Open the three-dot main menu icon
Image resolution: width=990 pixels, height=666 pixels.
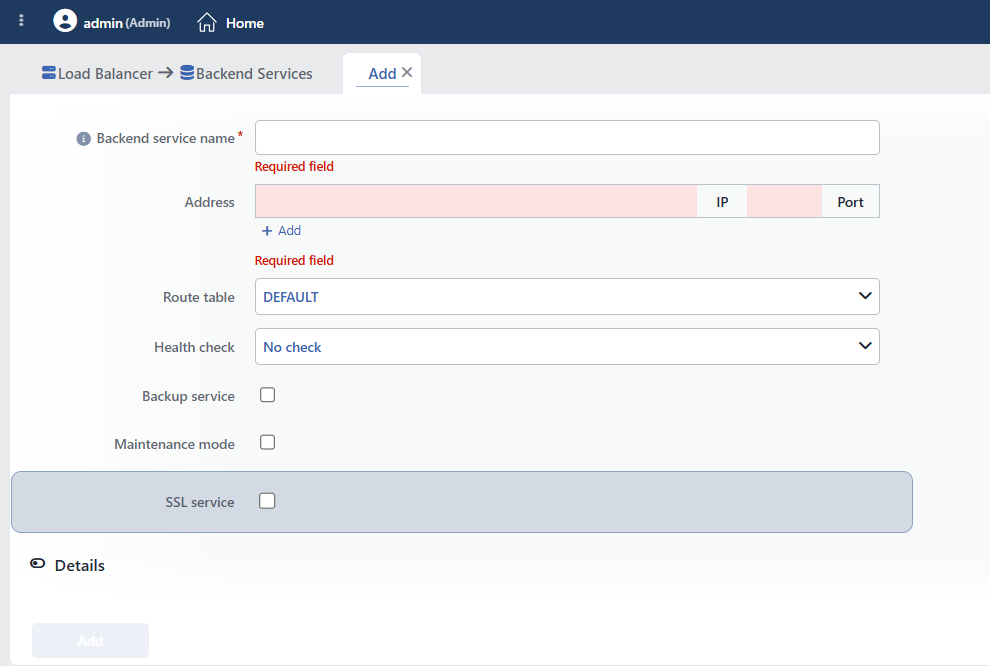point(21,21)
